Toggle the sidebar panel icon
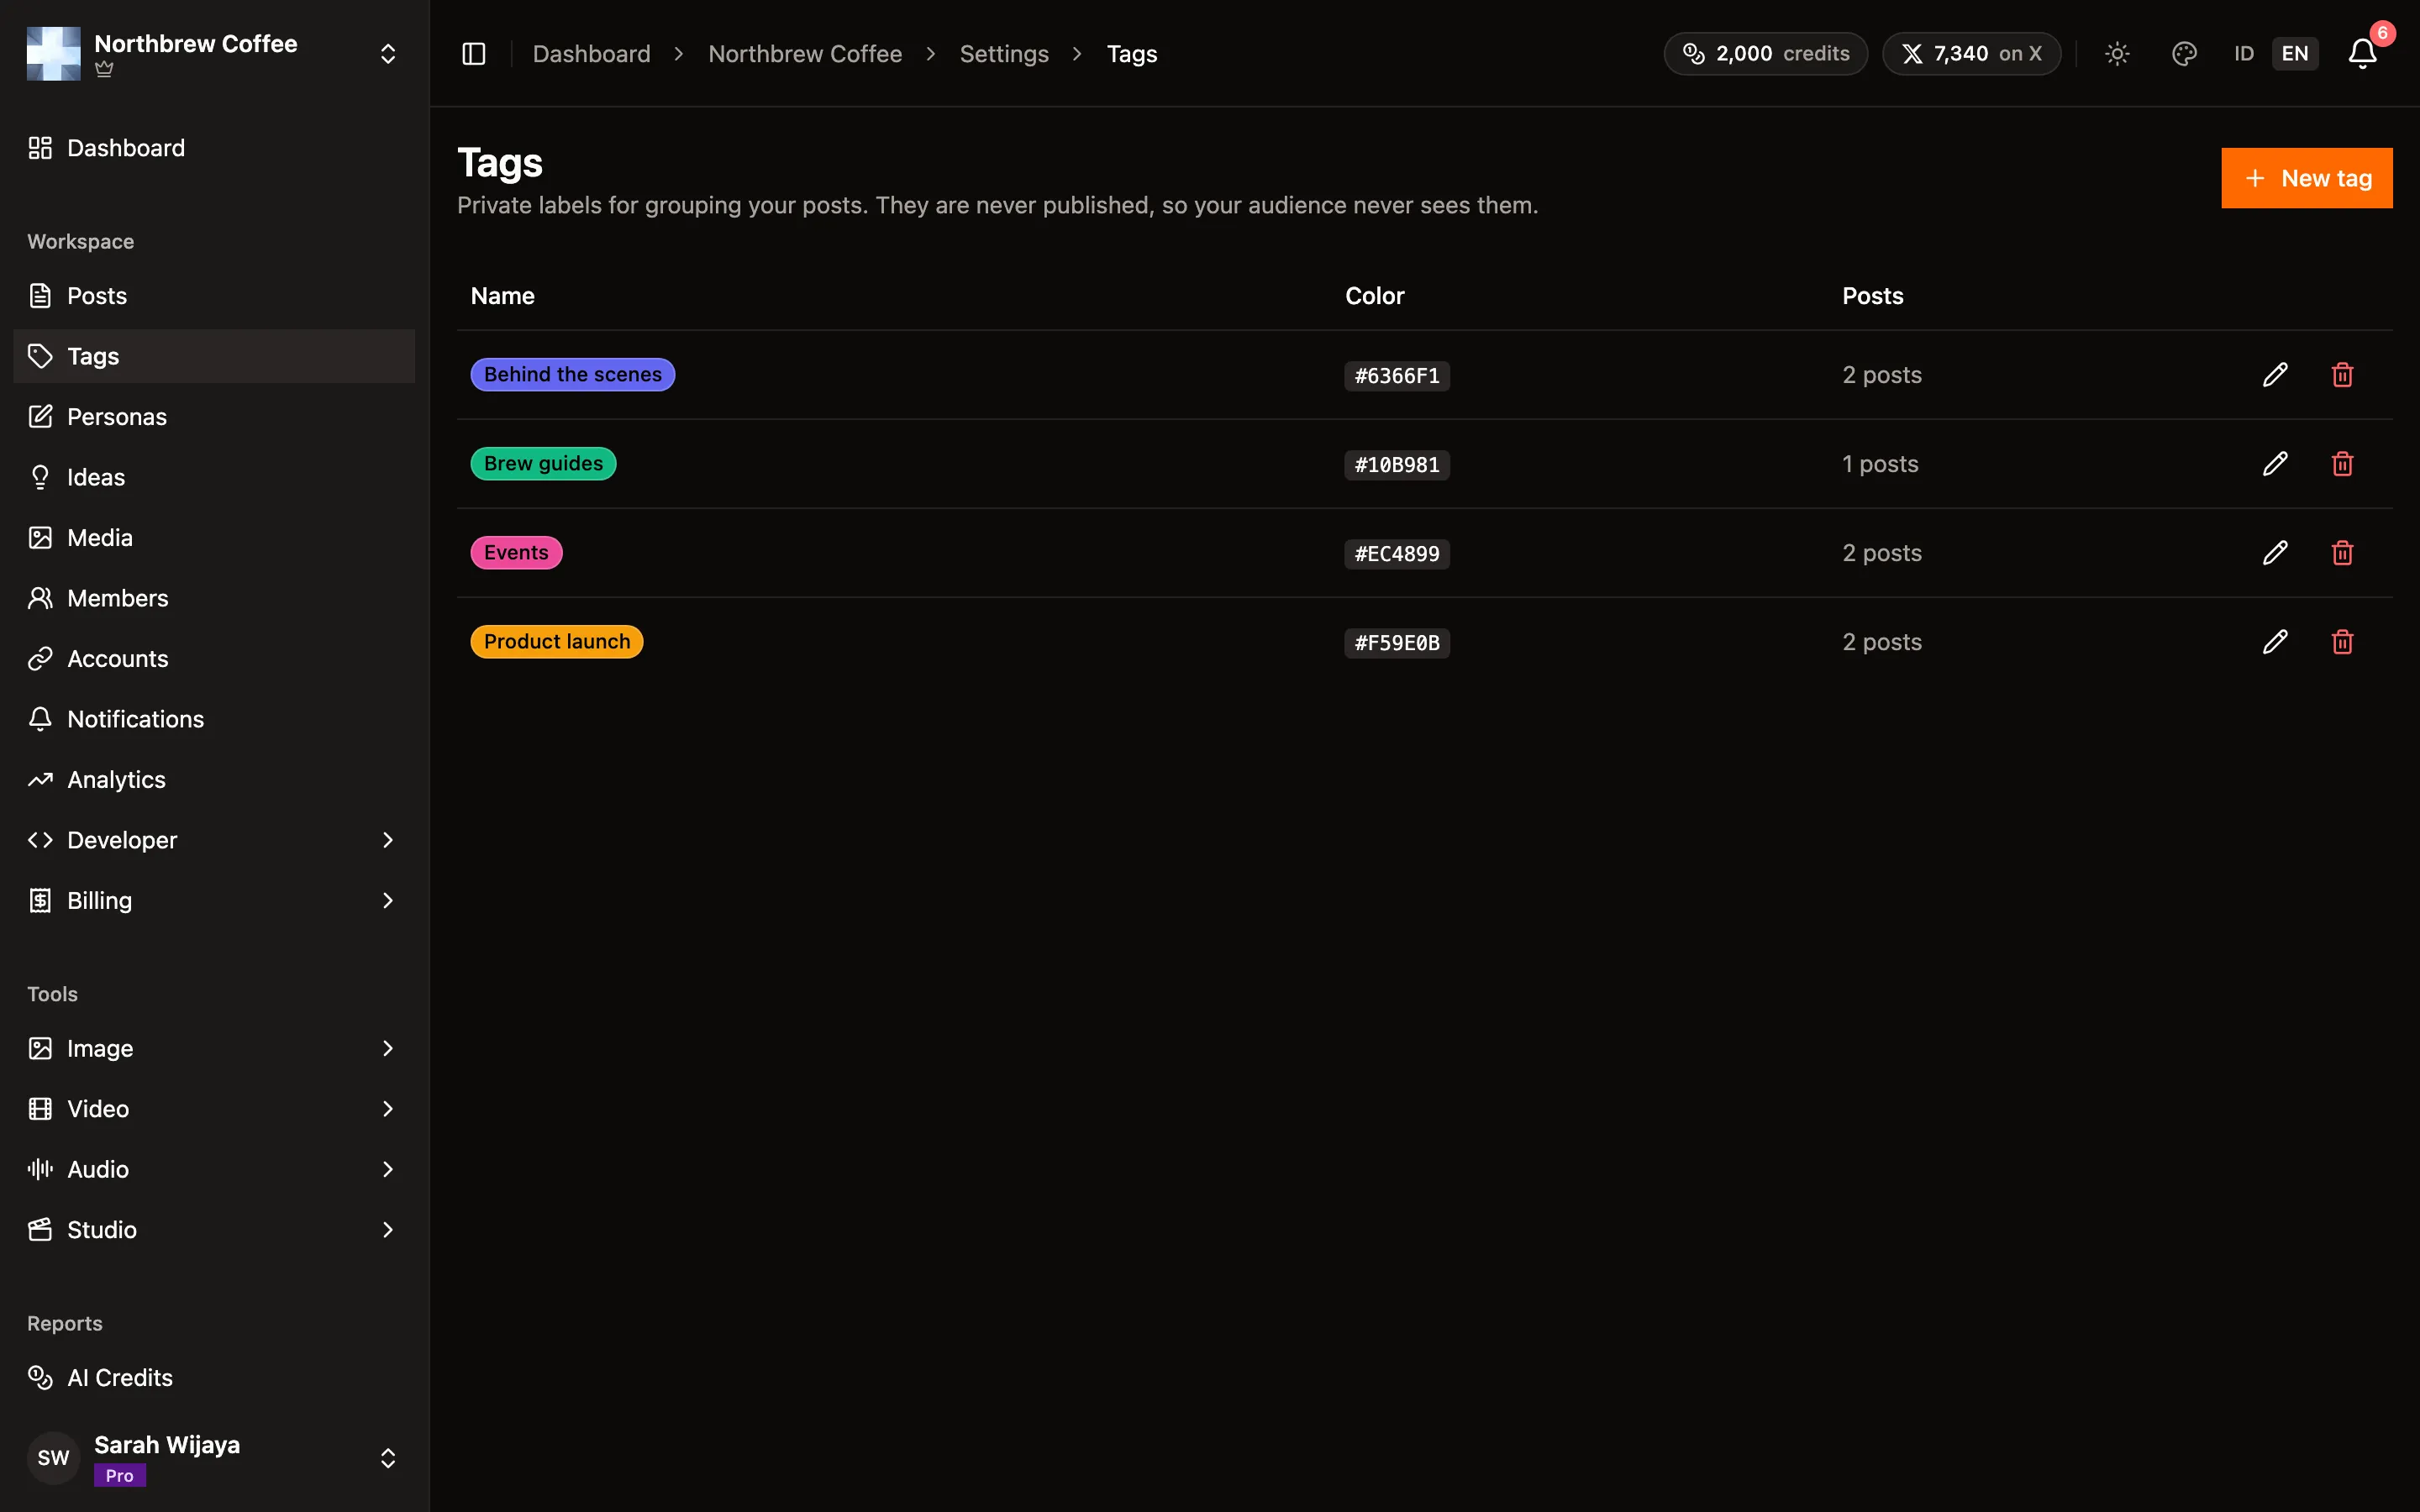This screenshot has height=1512, width=2420. point(474,54)
